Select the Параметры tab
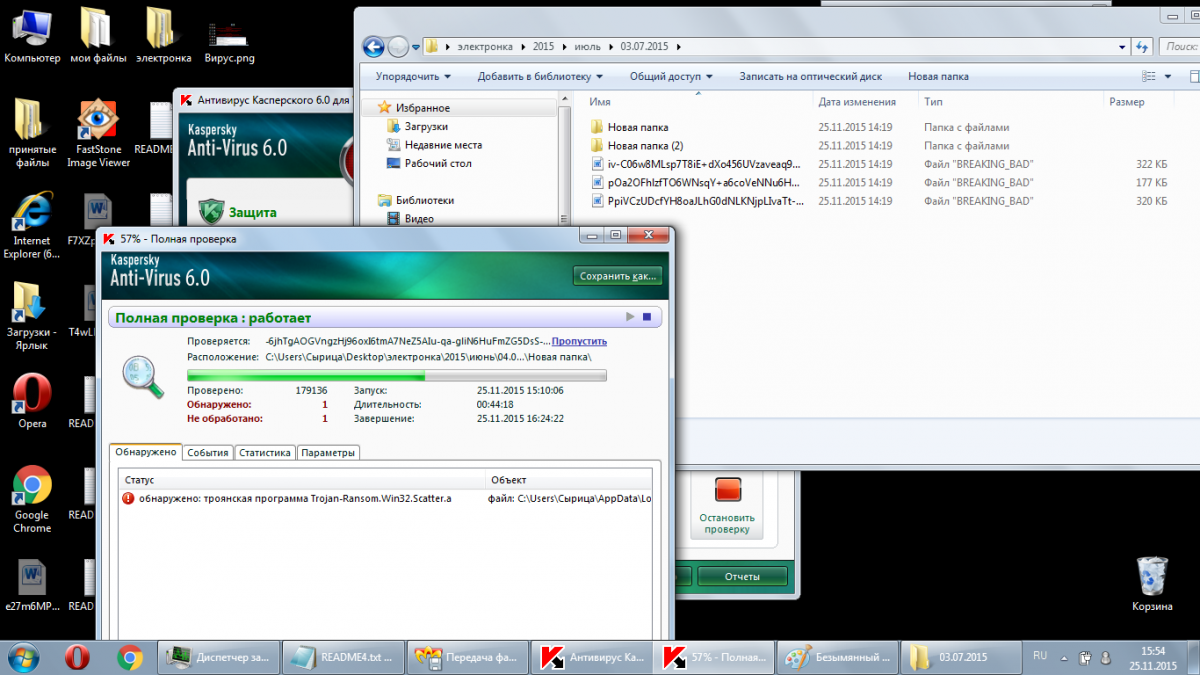This screenshot has width=1200, height=675. [328, 452]
